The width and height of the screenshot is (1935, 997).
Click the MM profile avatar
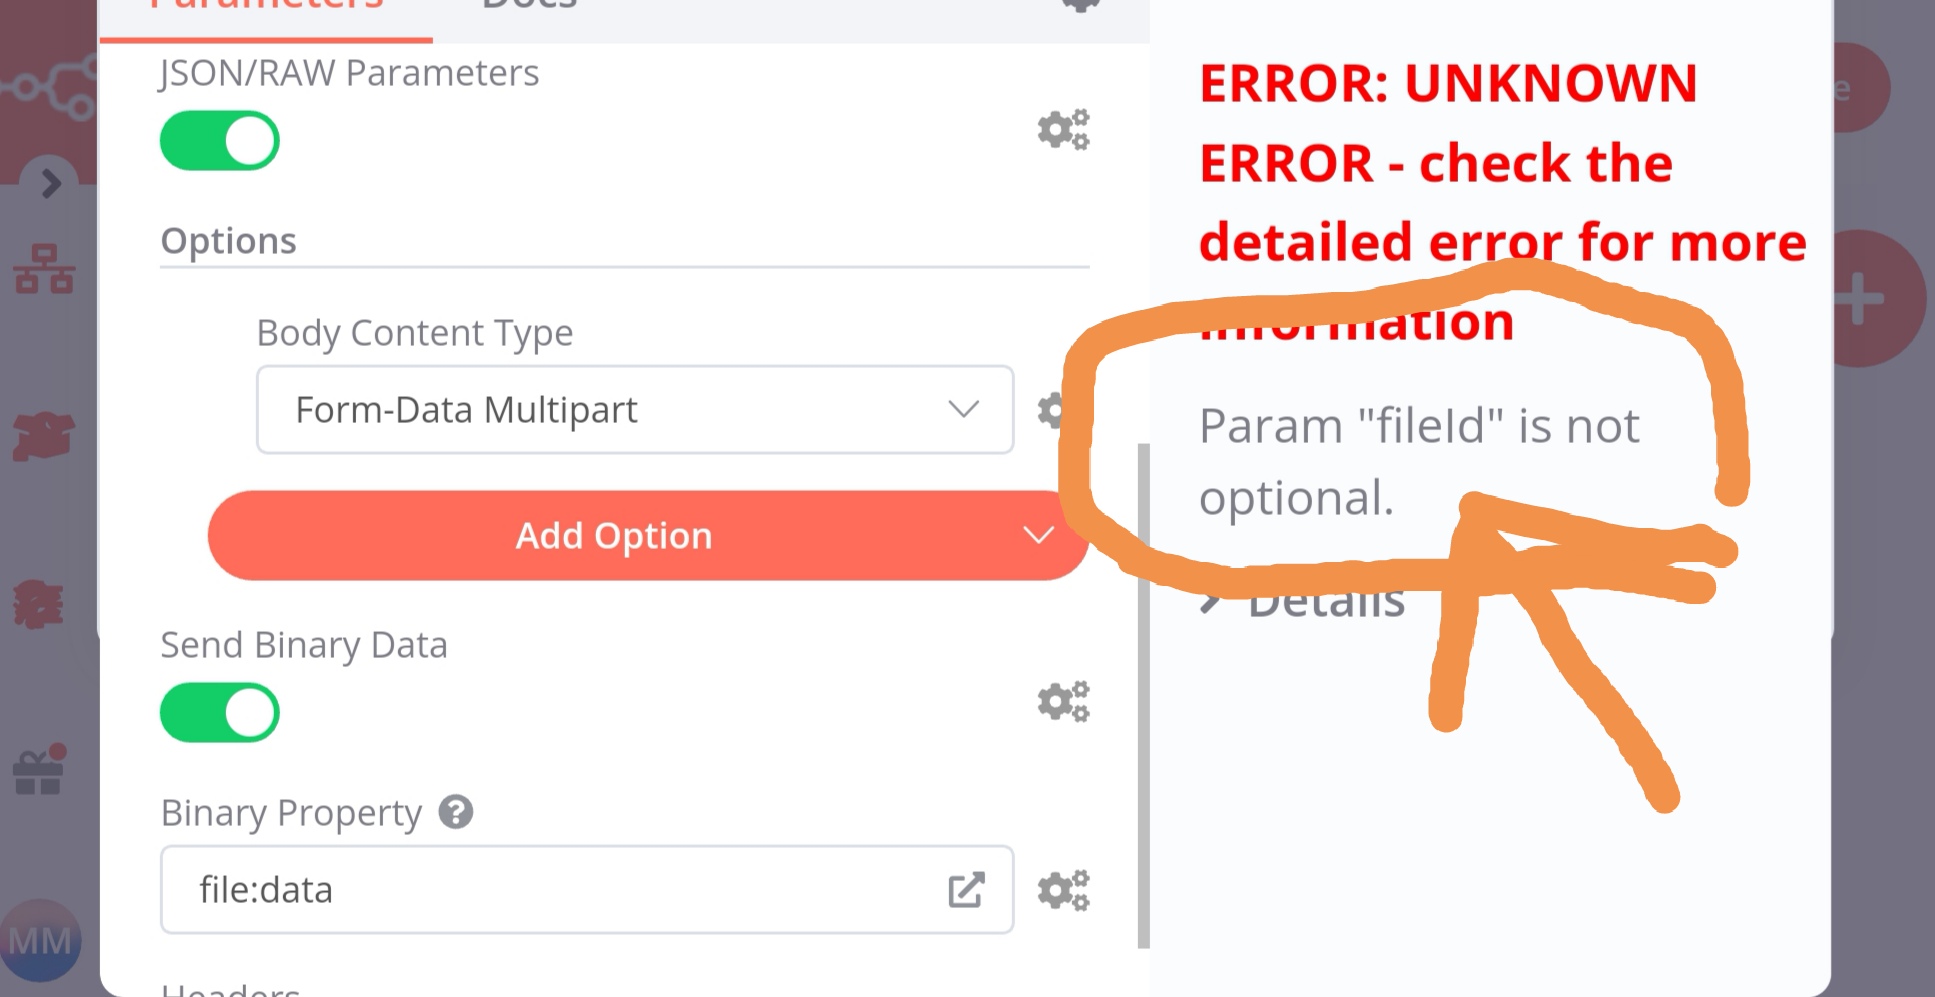(40, 938)
